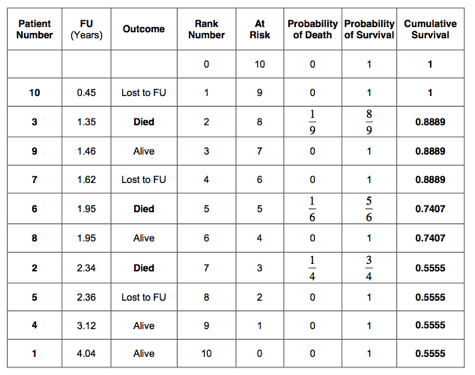The width and height of the screenshot is (475, 375).
Task: Select the Probability of Death header
Action: (x=312, y=29)
